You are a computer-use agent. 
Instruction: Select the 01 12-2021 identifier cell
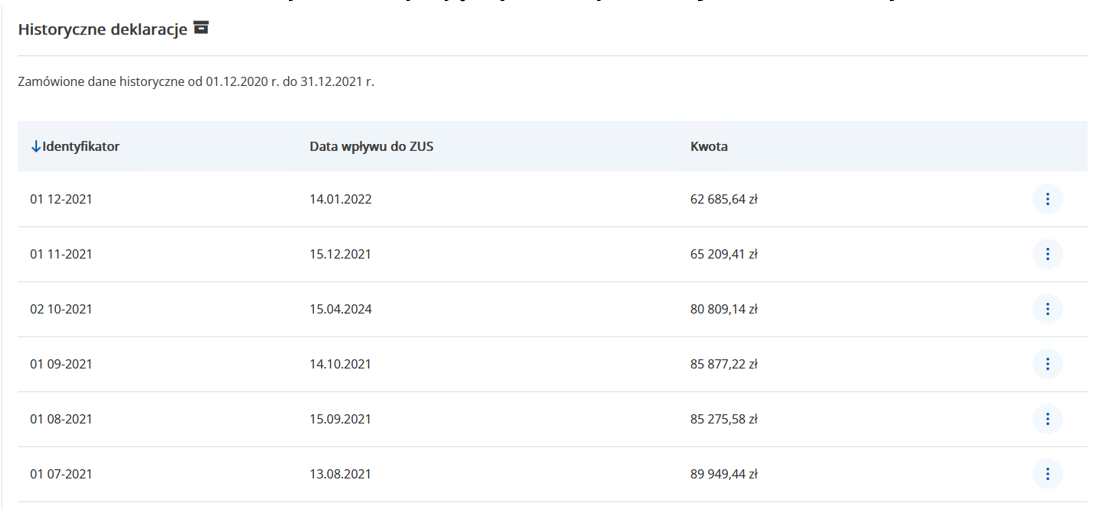61,199
